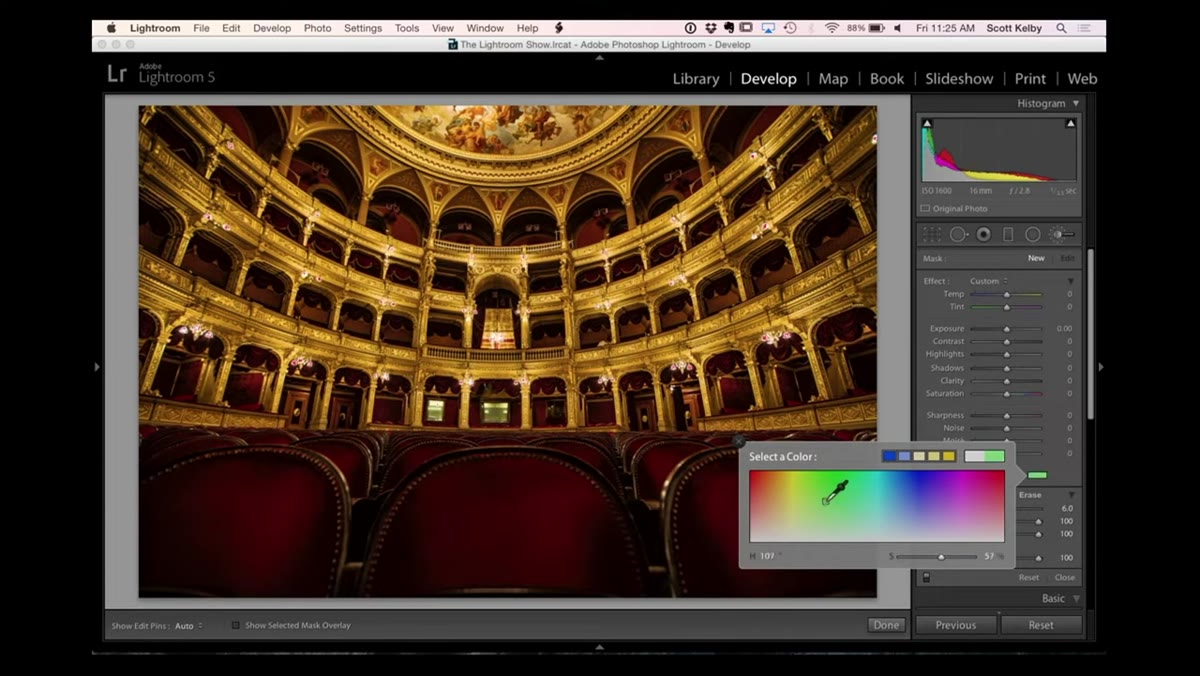The height and width of the screenshot is (676, 1200).
Task: Hide the right panel group
Action: click(1101, 367)
